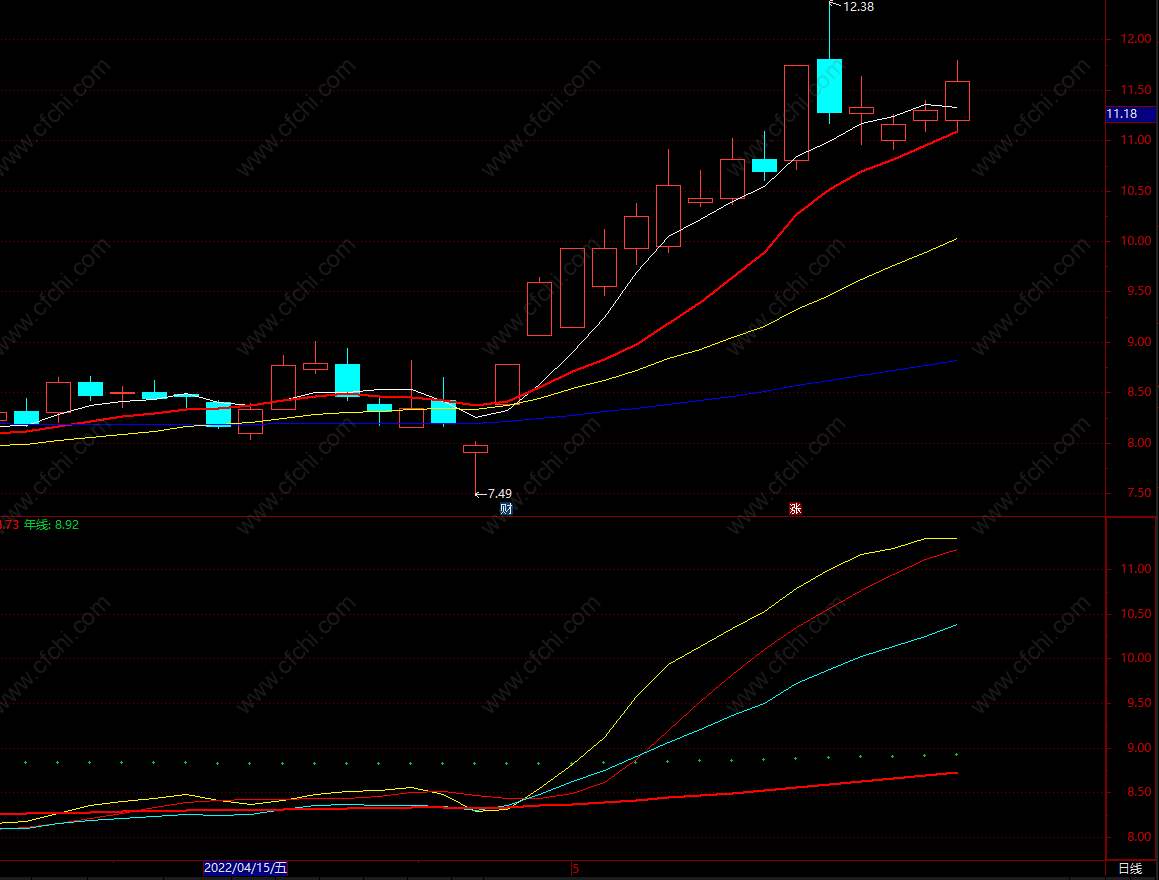Click the 年线: 8.92 indicator value
Image resolution: width=1159 pixels, height=880 pixels.
click(51, 525)
